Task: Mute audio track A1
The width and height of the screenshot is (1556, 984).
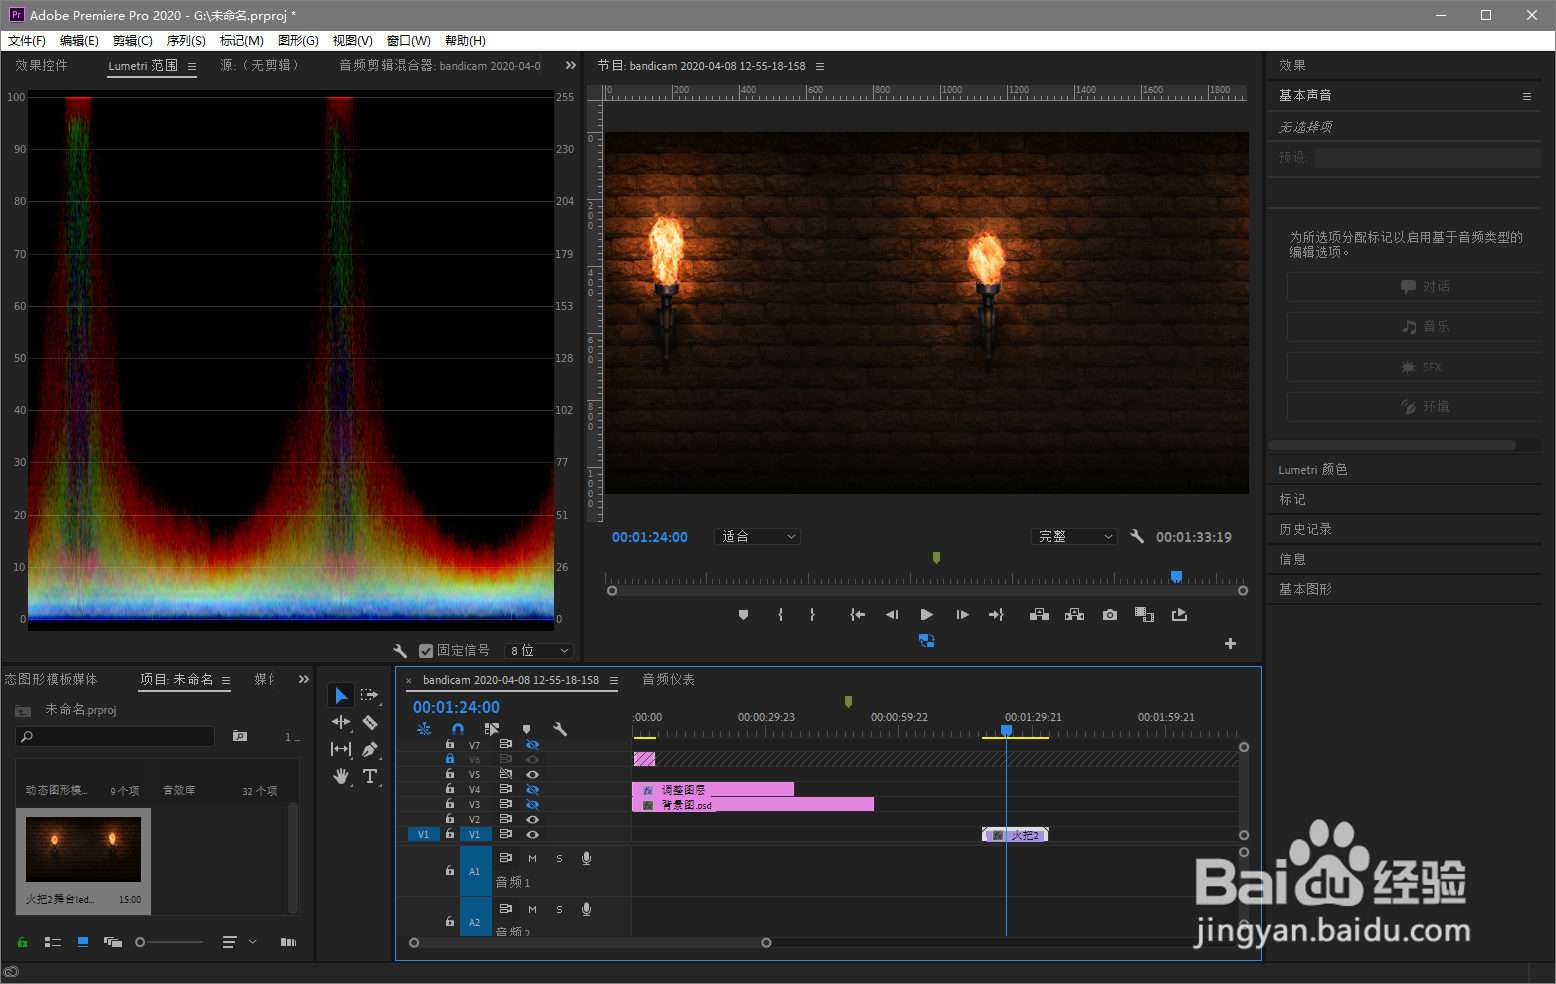Action: click(532, 858)
